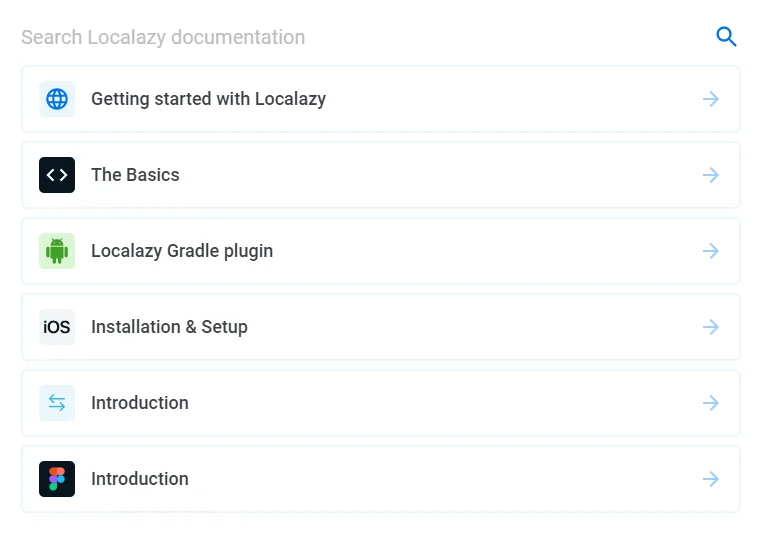
Task: Click arrow on Localazy Gradle plugin row
Action: point(711,251)
